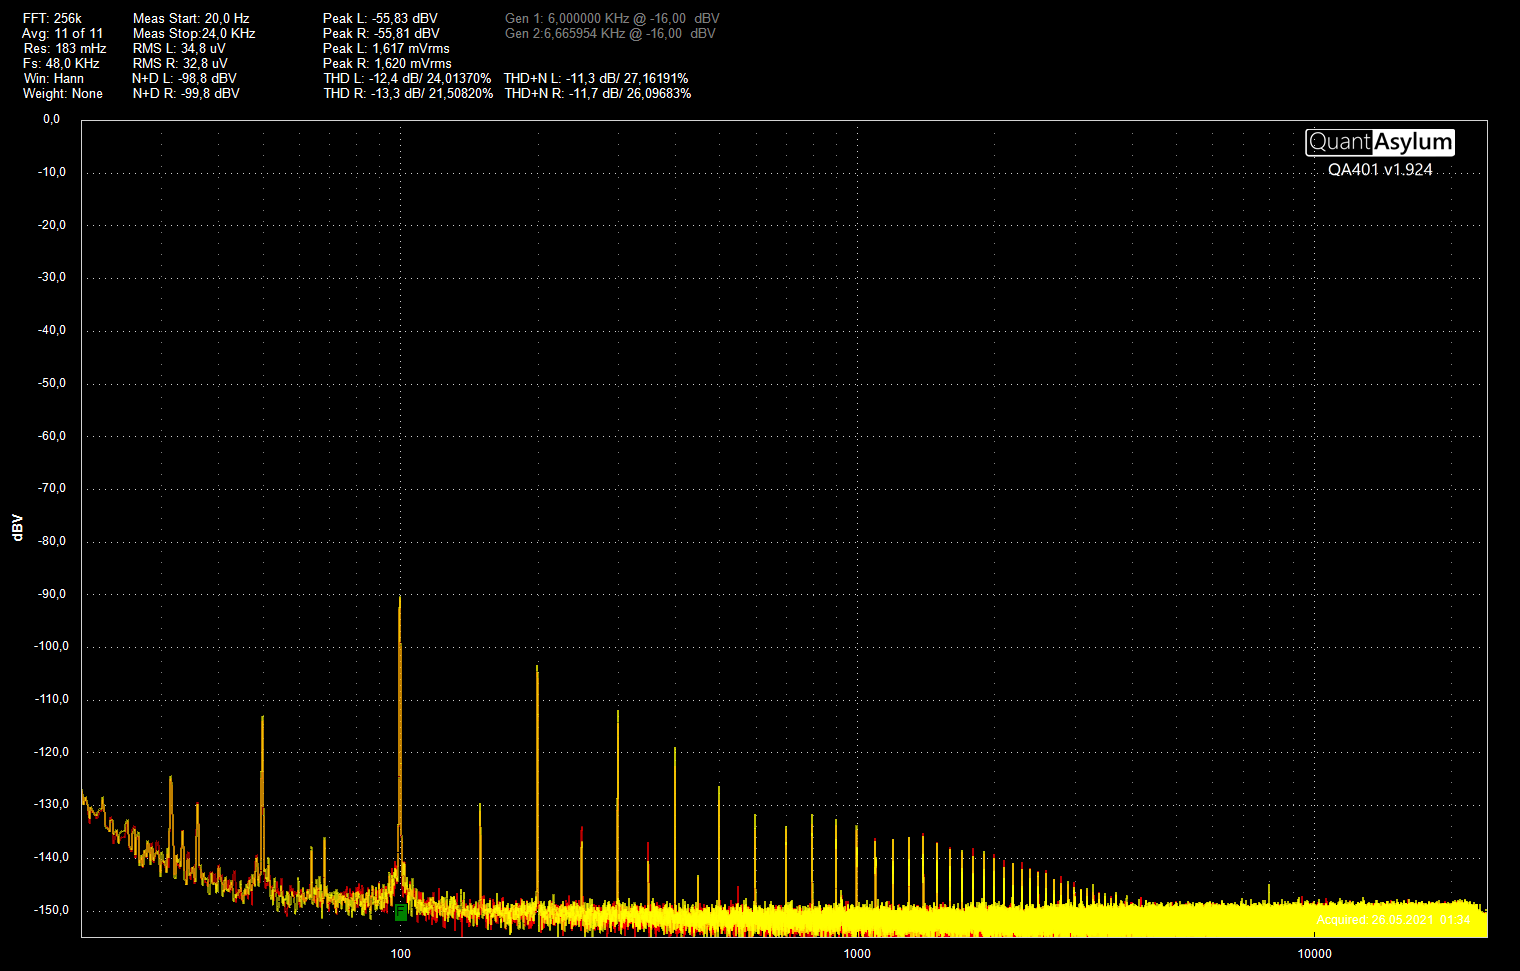The width and height of the screenshot is (1520, 971).
Task: Select the '-80,0' Y-axis label
Action: coord(52,541)
